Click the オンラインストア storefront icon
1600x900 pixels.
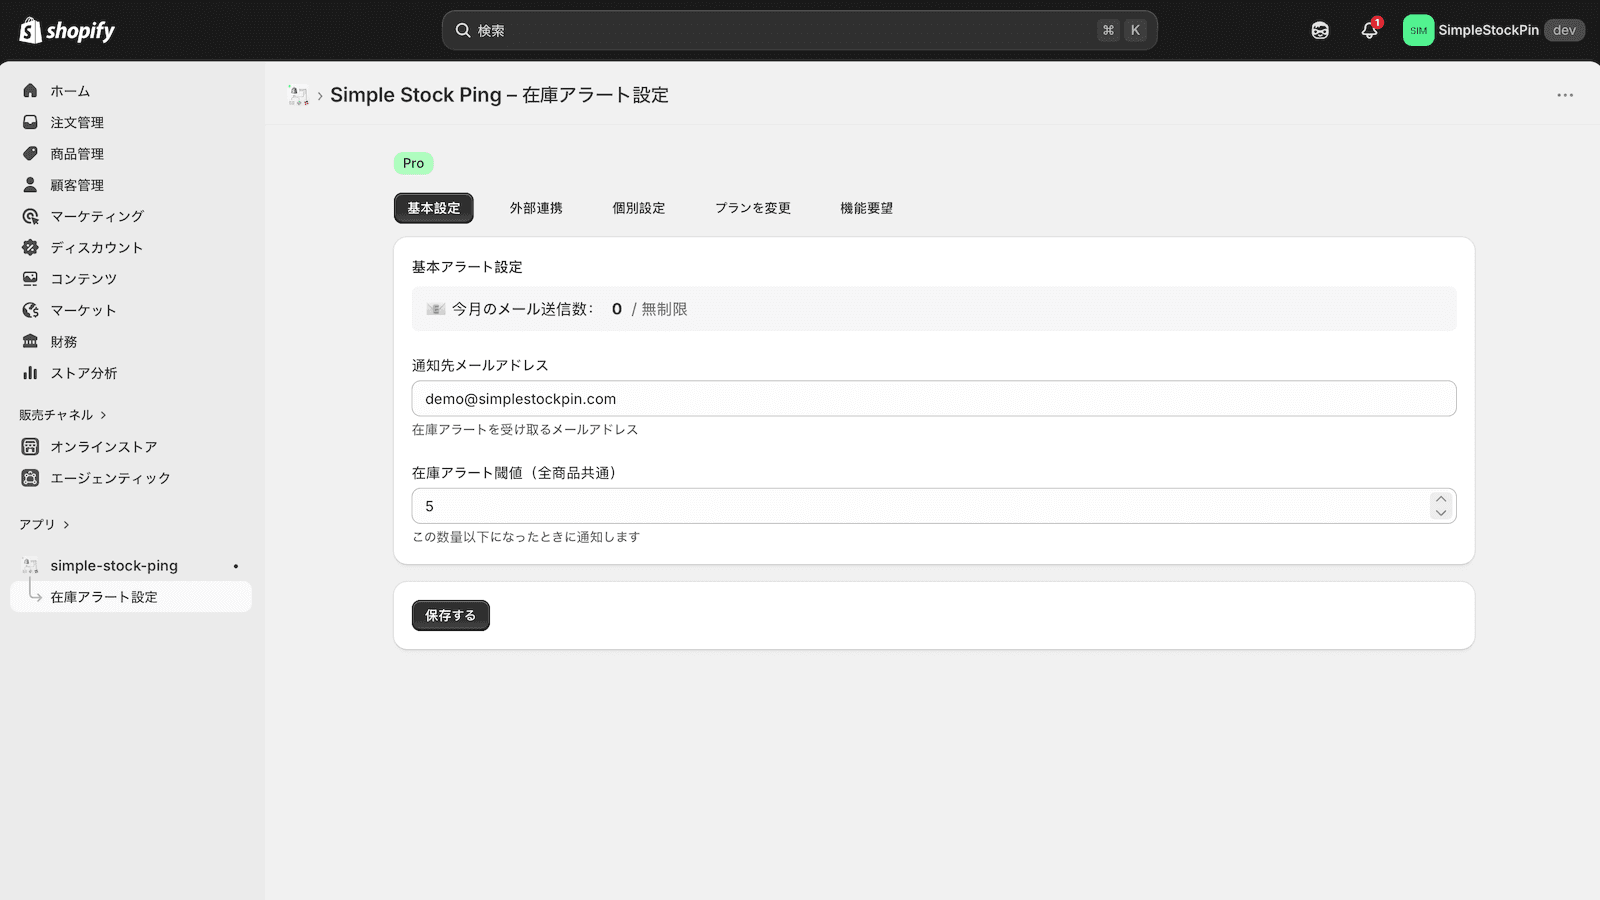coord(30,447)
